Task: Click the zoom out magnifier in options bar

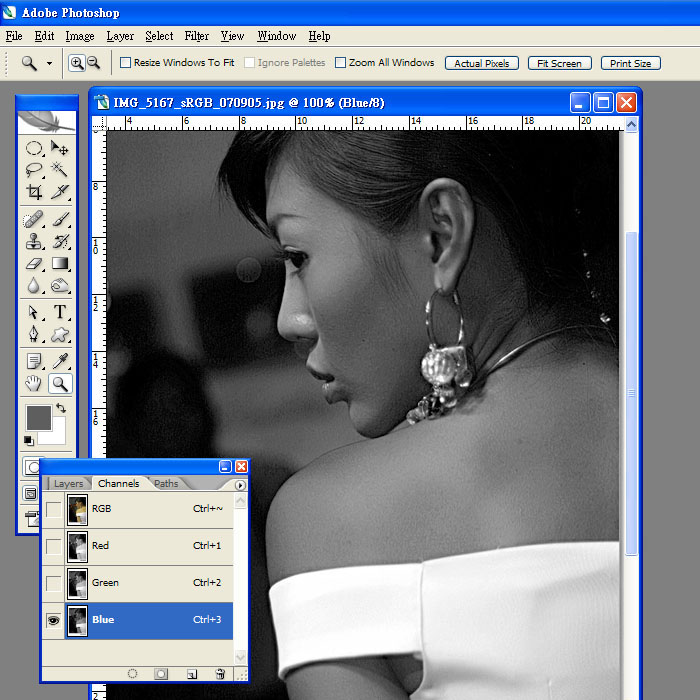Action: [94, 63]
